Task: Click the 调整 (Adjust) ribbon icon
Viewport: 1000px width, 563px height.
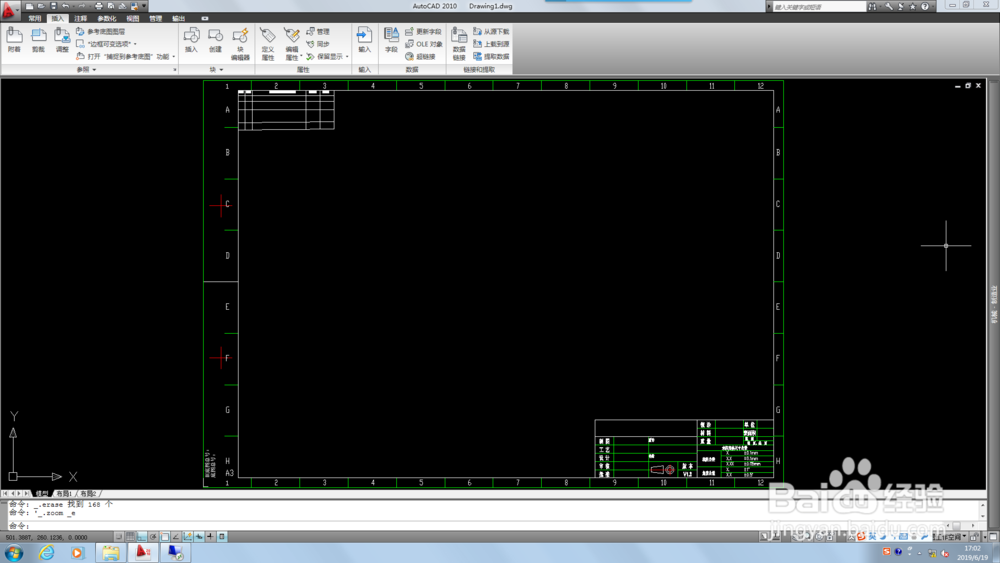Action: click(x=62, y=40)
